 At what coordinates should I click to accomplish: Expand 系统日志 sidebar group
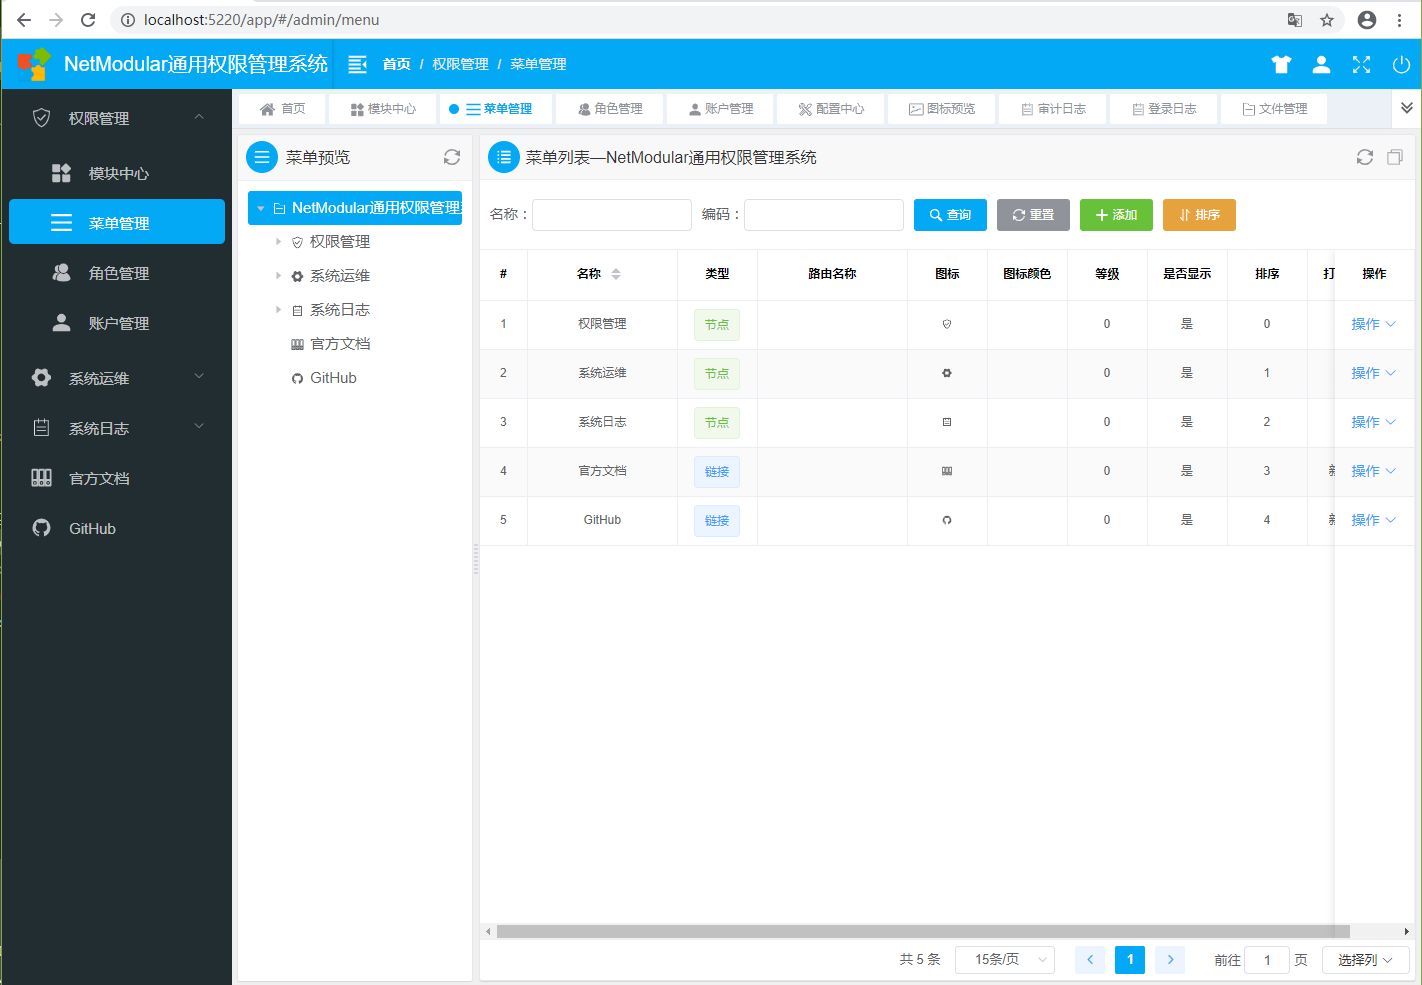pos(117,428)
